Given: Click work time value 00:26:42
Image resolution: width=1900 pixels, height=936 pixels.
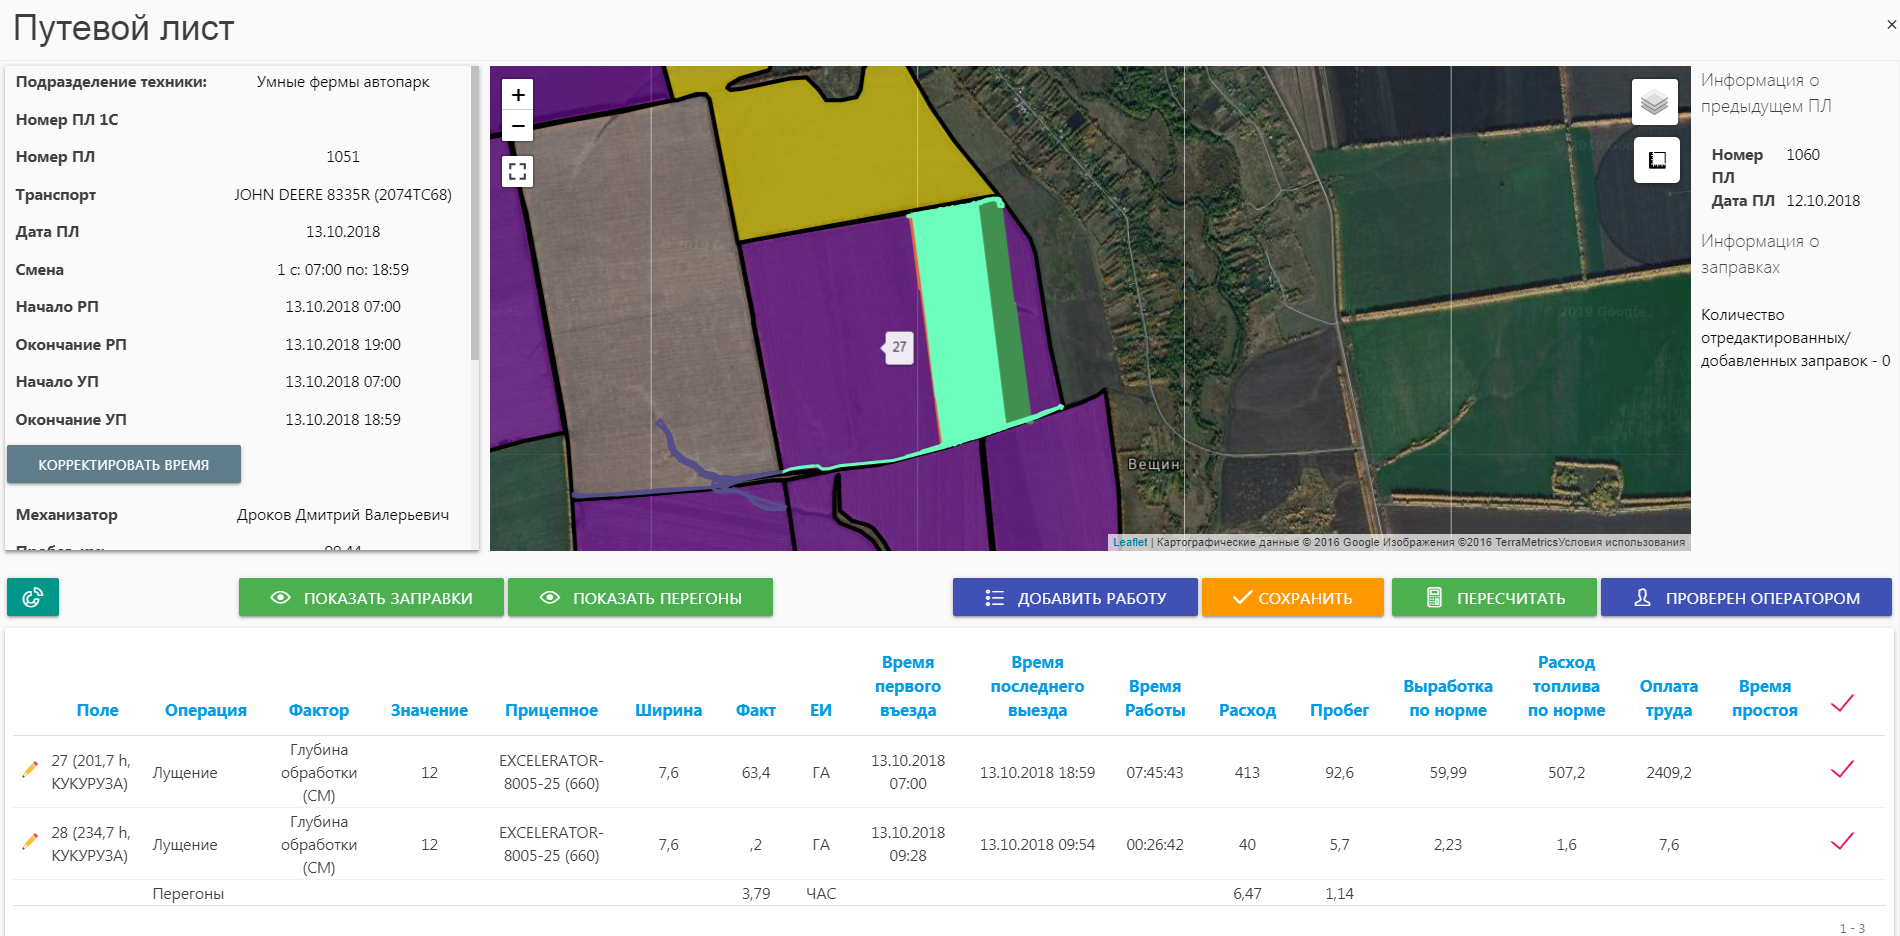Looking at the screenshot, I should (1155, 844).
